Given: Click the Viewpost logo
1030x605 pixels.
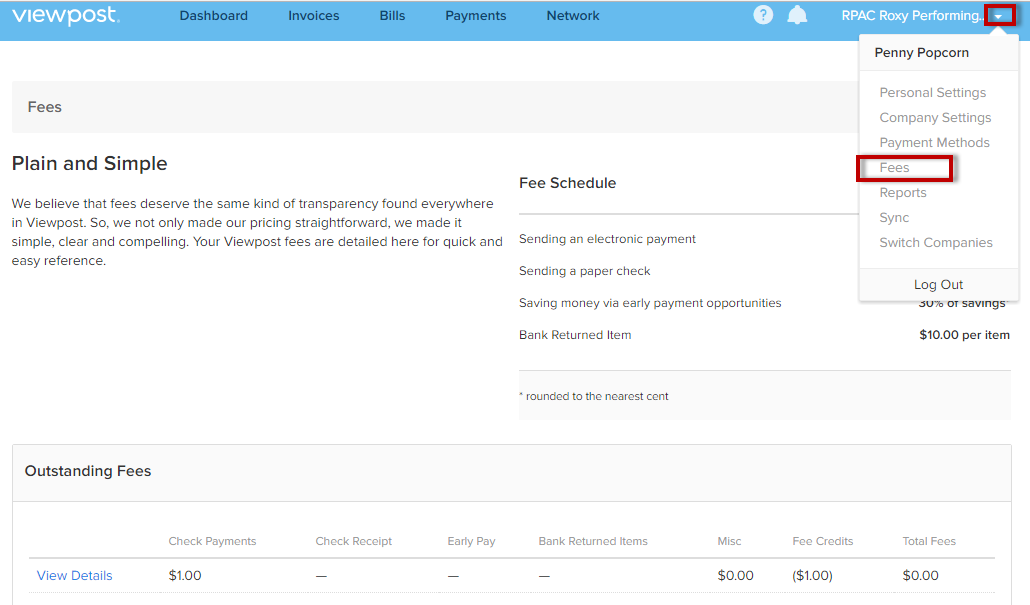Looking at the screenshot, I should [66, 16].
